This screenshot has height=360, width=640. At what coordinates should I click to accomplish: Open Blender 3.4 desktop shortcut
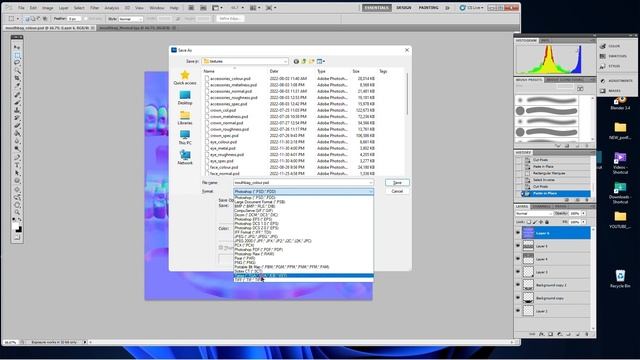(x=620, y=103)
